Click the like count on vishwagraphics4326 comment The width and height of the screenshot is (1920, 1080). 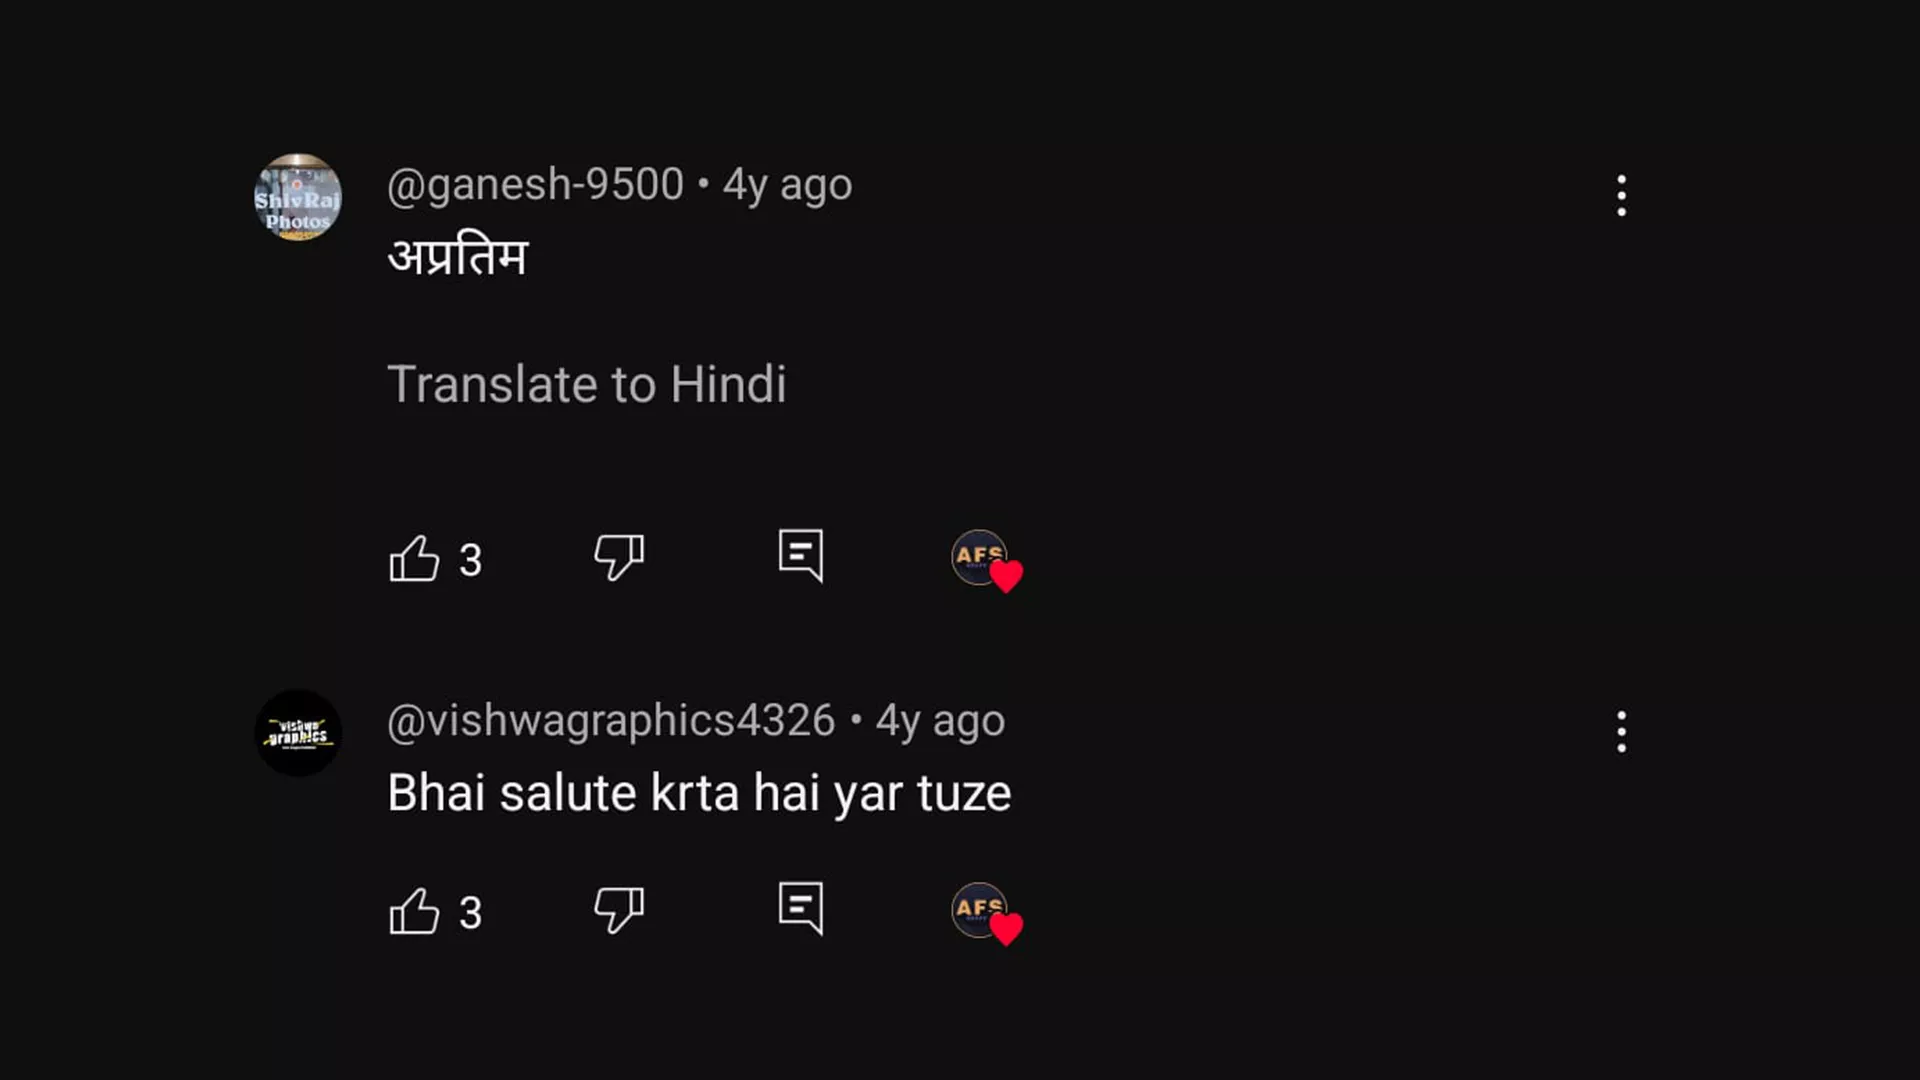470,913
